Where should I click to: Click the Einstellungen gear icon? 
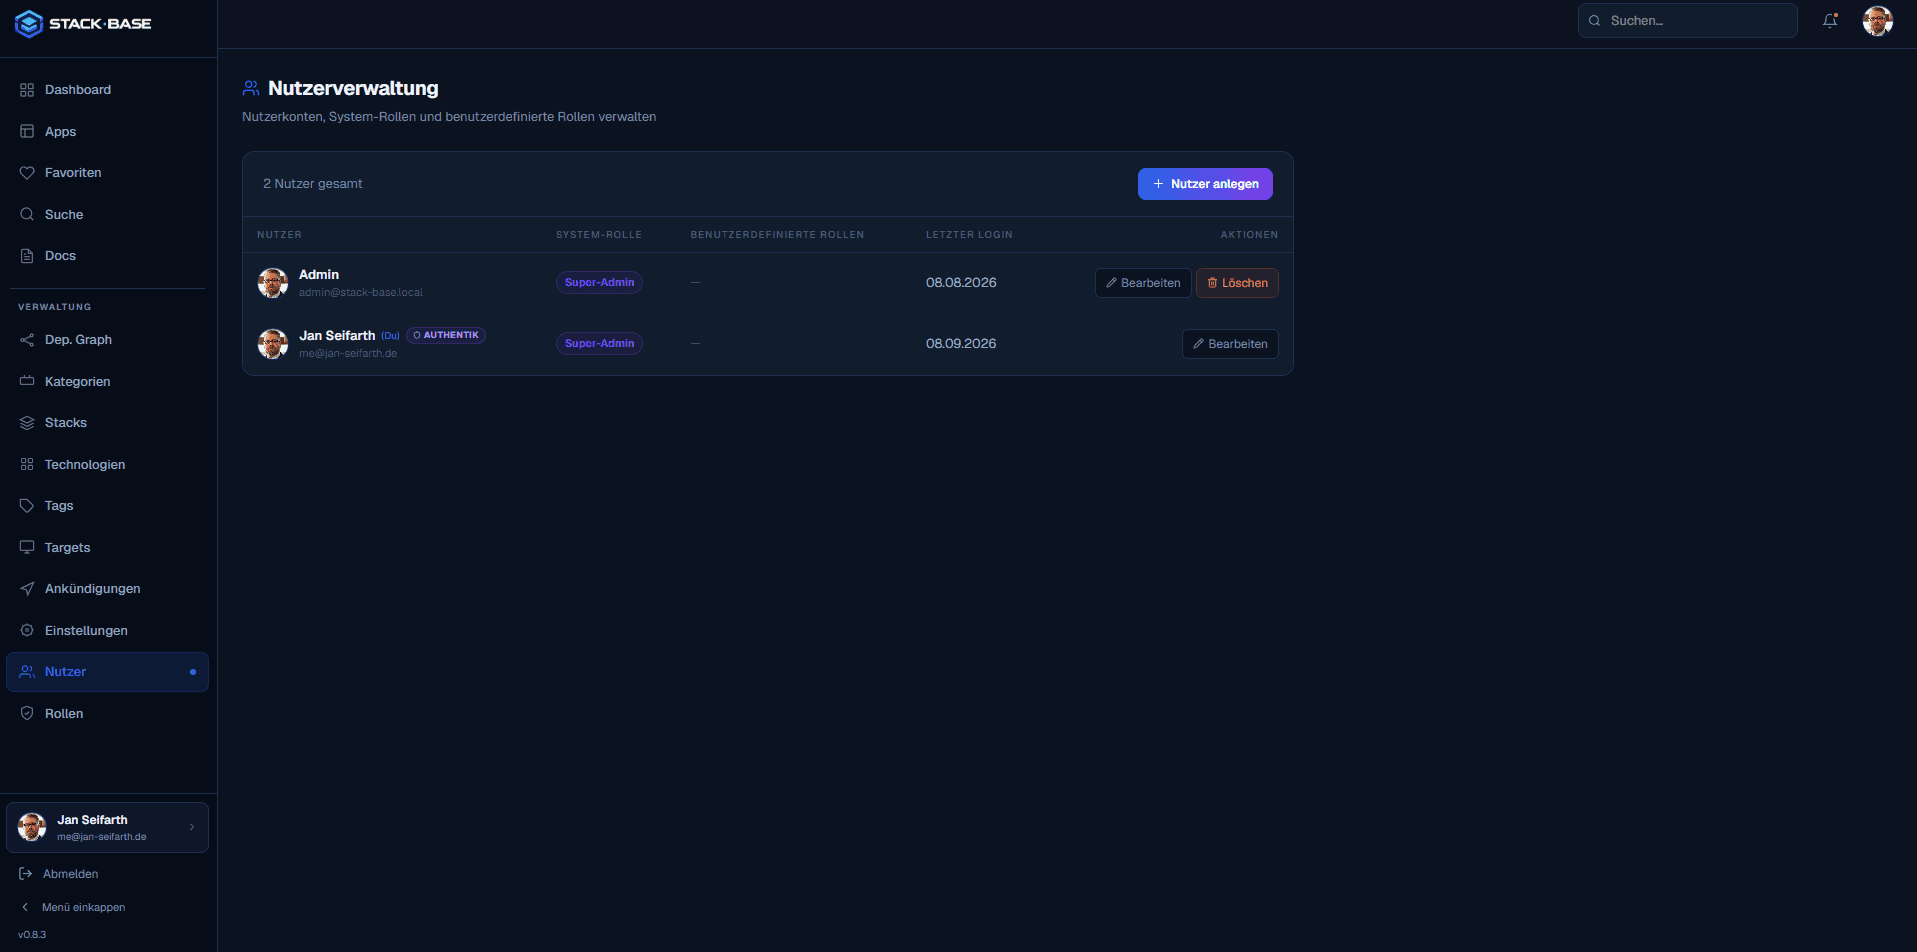(x=27, y=631)
